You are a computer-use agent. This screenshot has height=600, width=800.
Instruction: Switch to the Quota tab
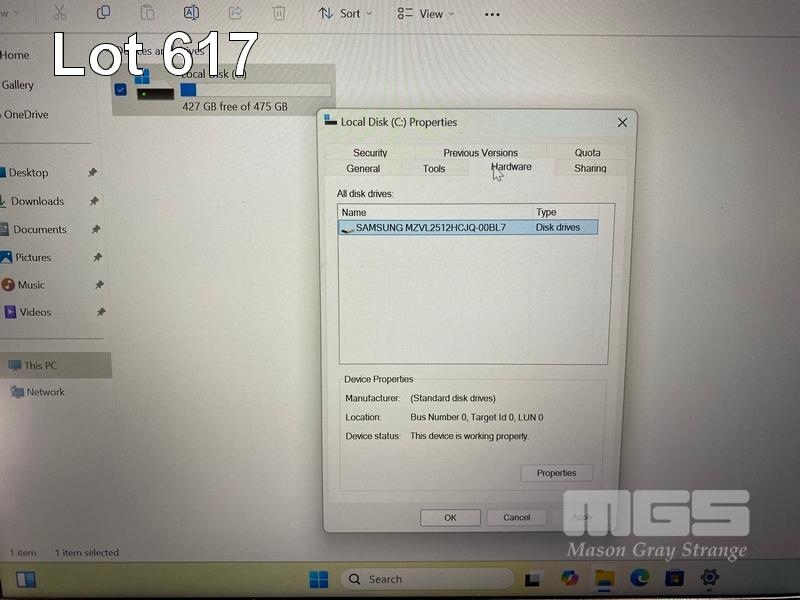(587, 153)
